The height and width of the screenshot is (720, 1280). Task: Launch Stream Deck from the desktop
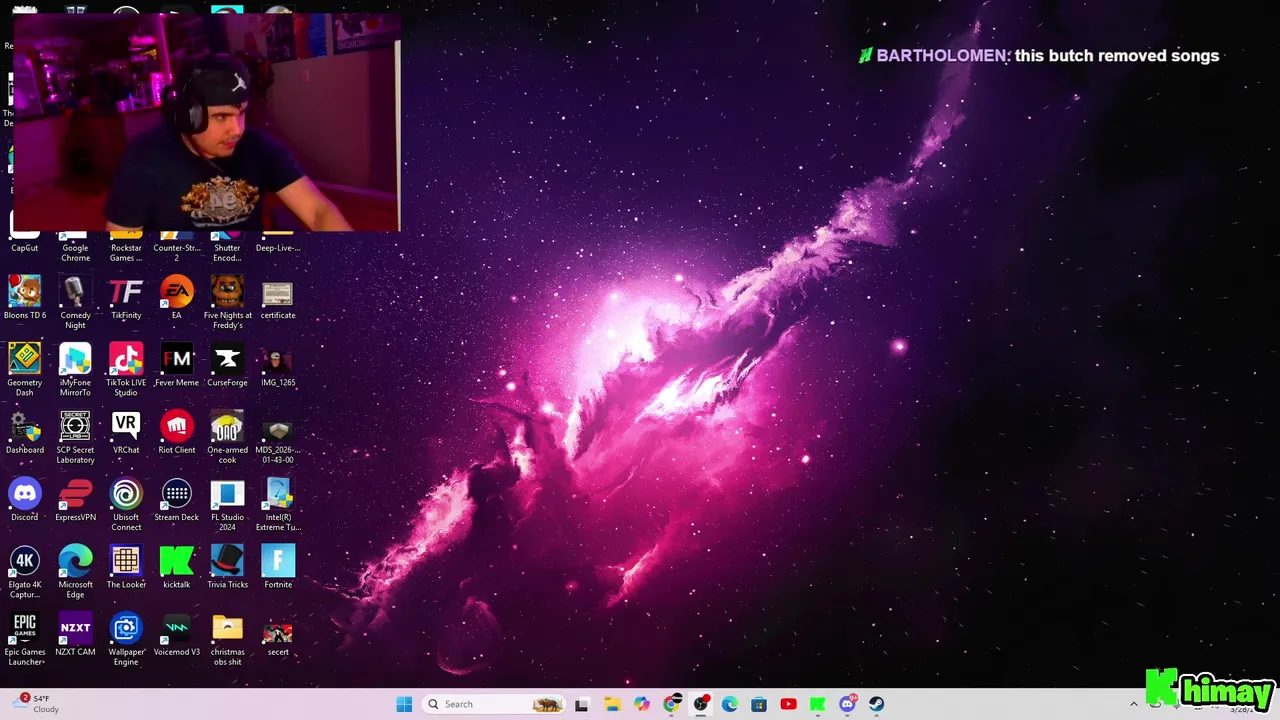click(x=177, y=500)
